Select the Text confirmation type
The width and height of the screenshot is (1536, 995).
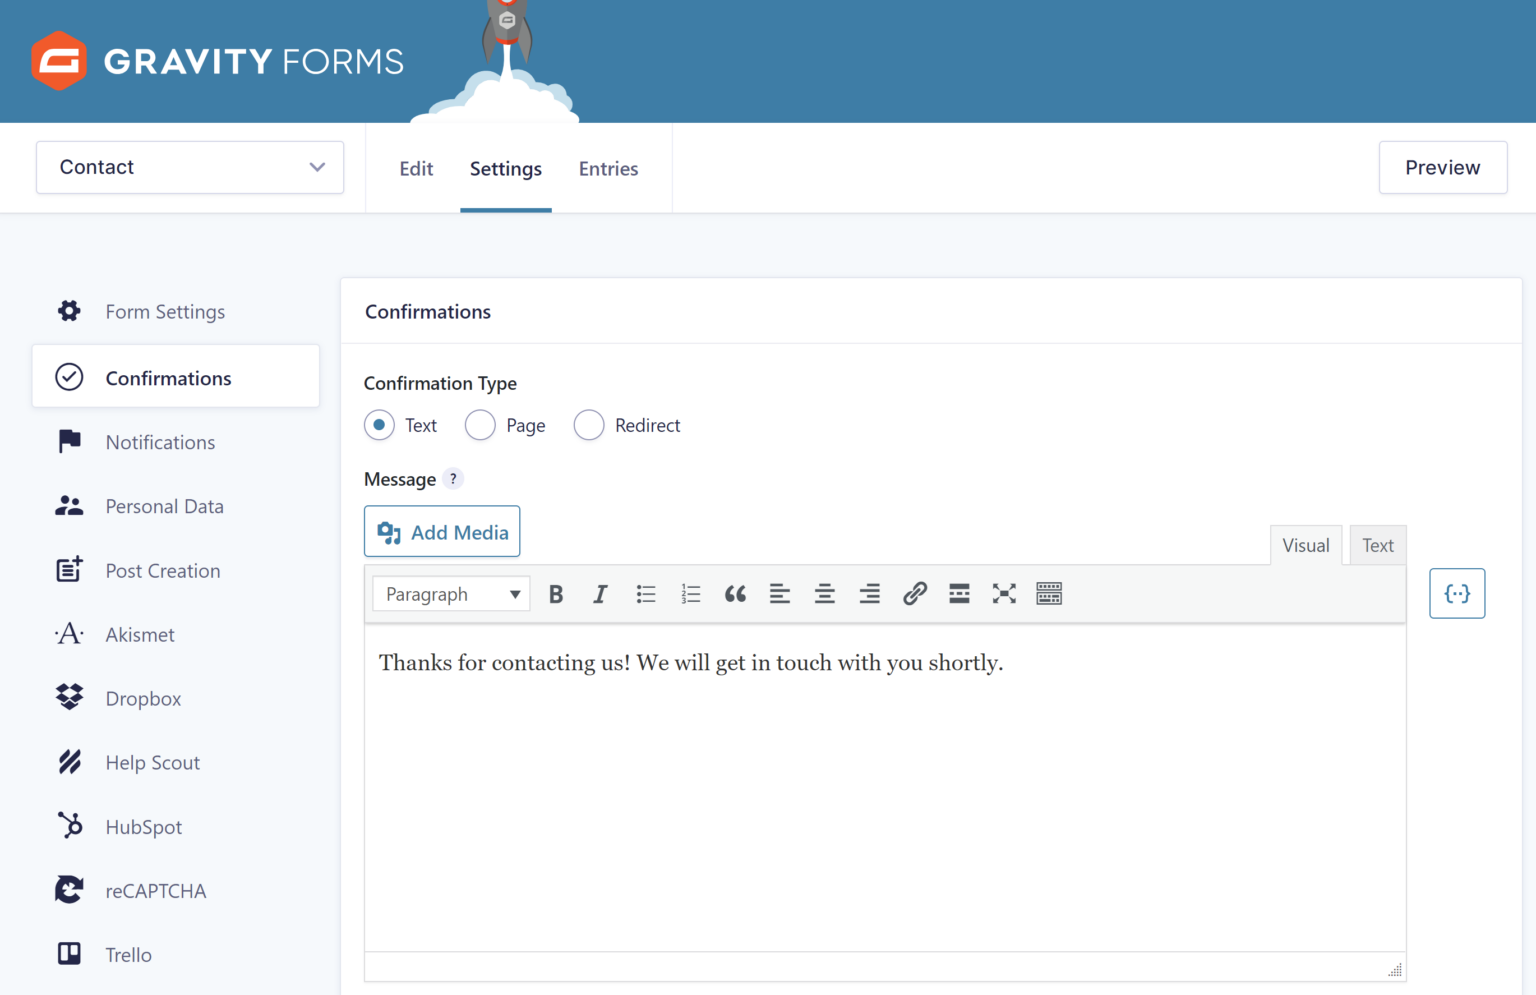coord(379,425)
